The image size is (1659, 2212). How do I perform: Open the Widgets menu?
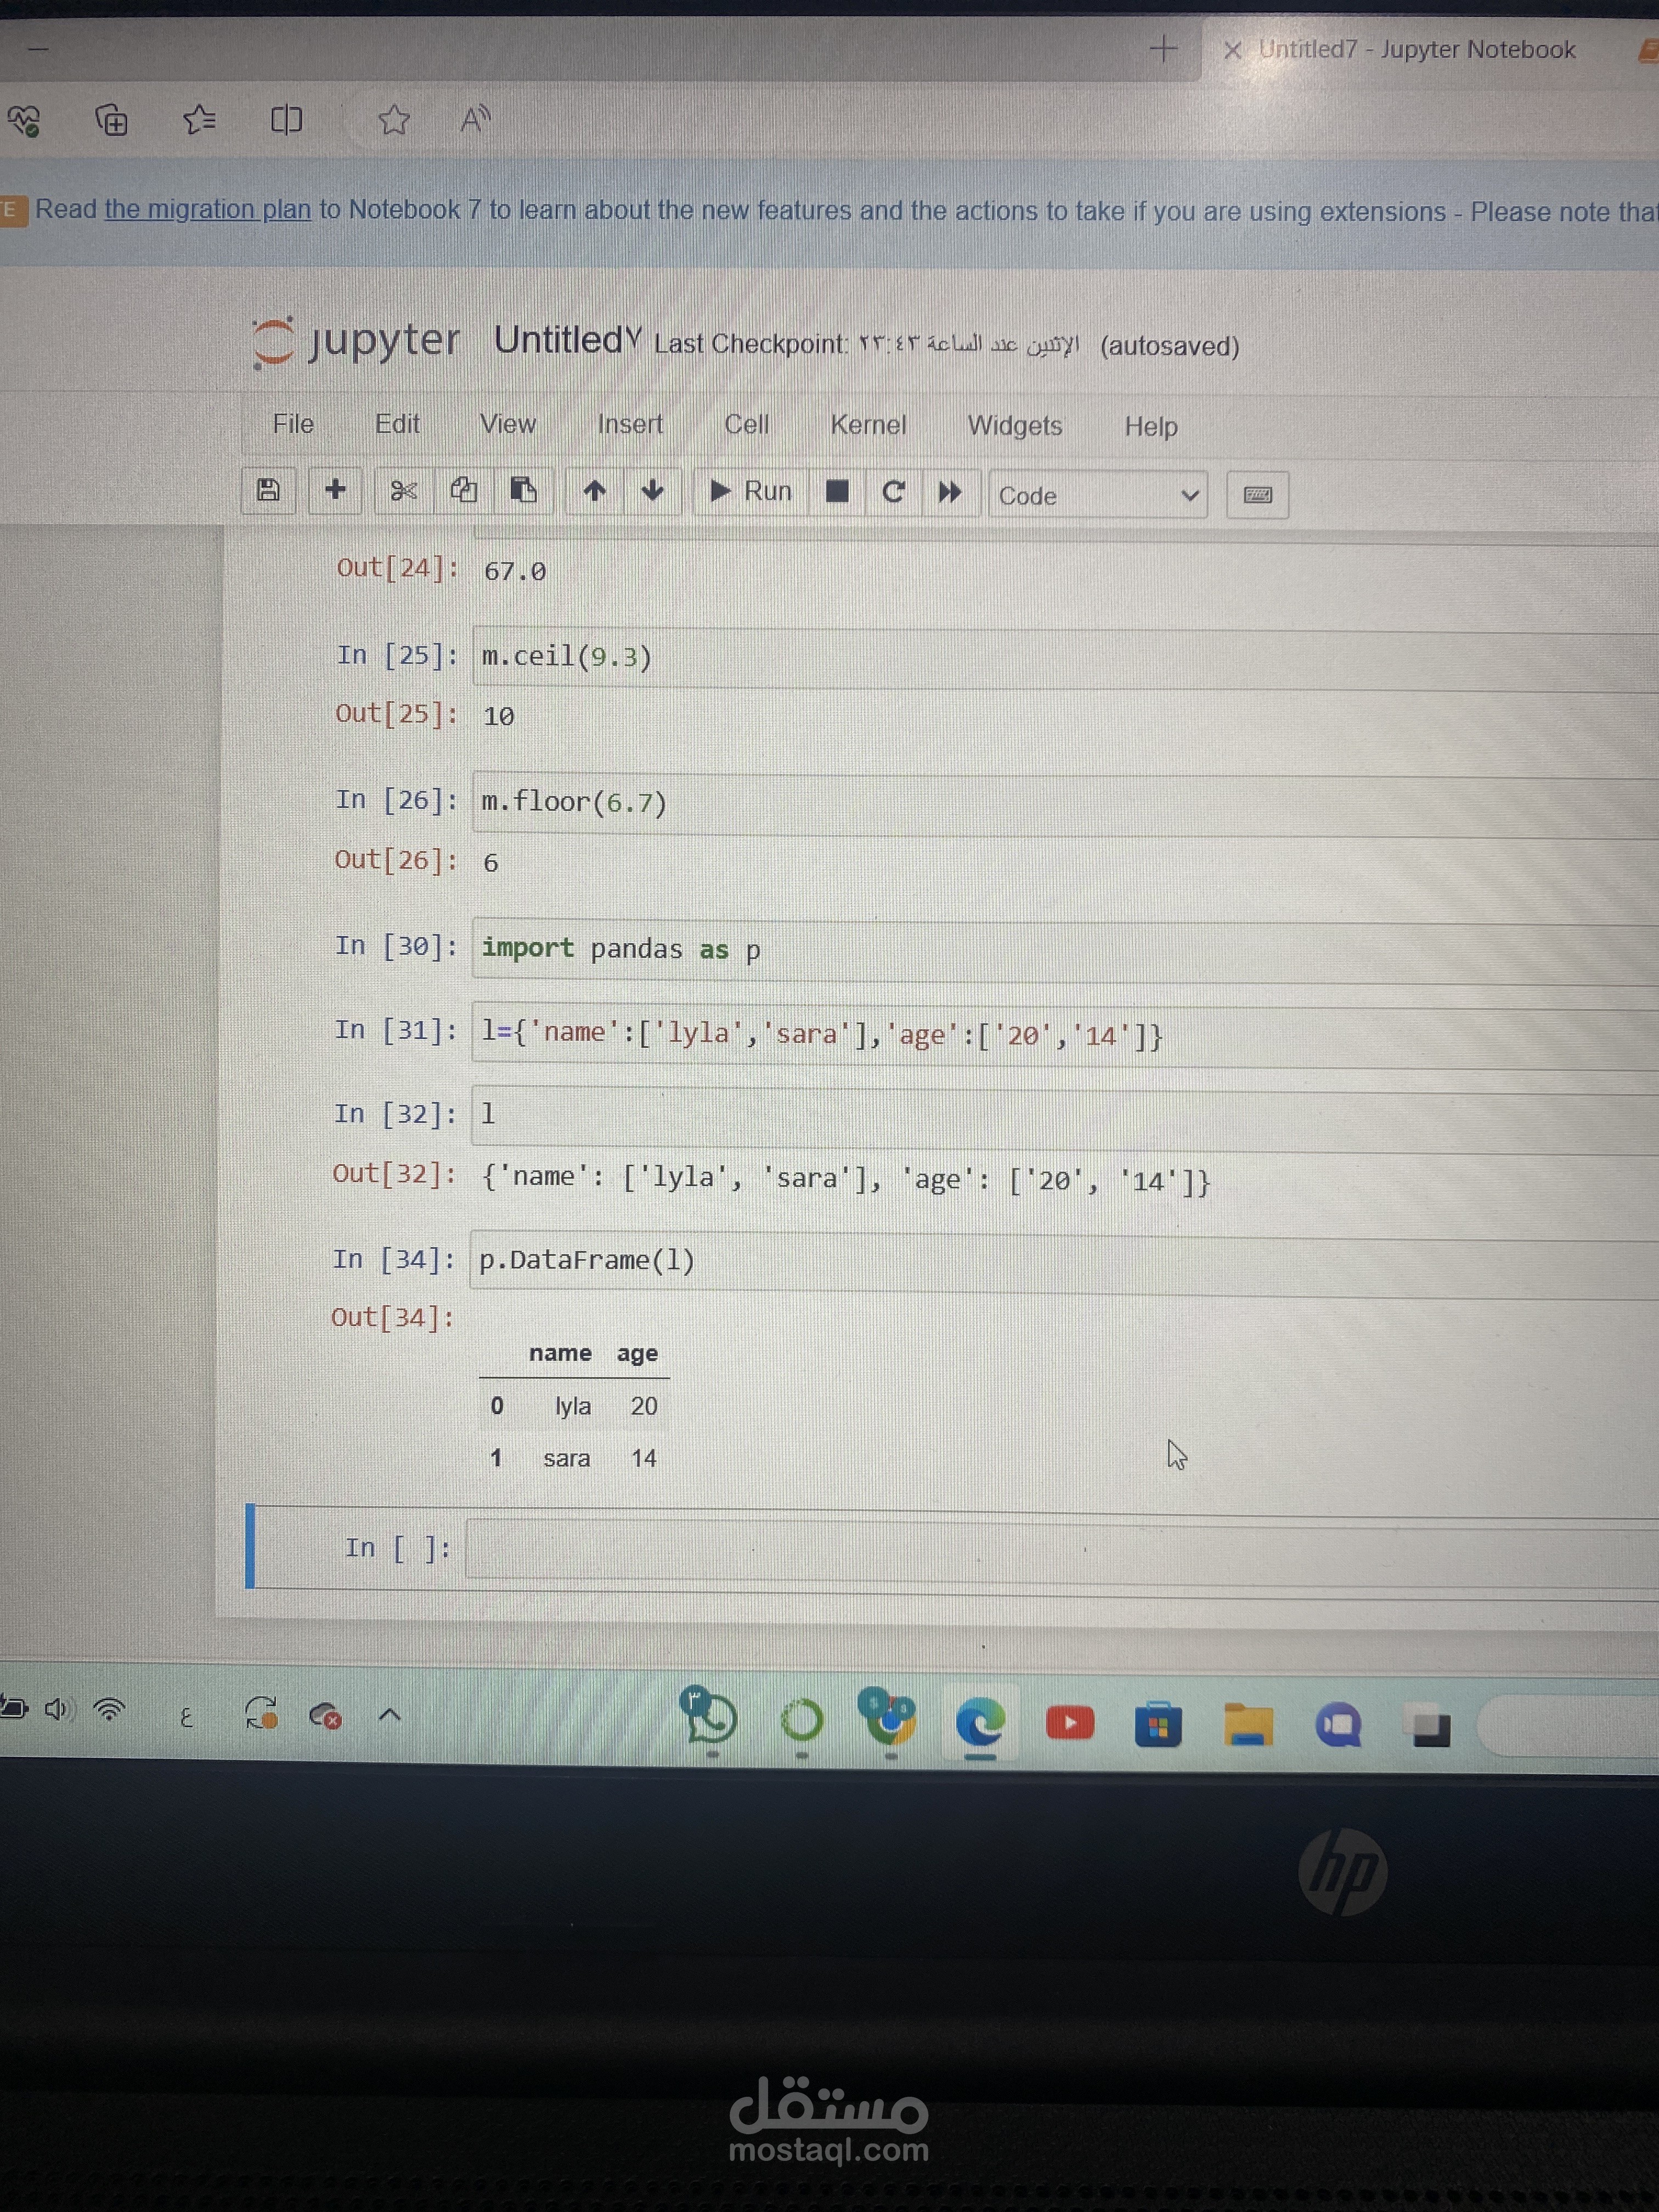tap(1014, 426)
